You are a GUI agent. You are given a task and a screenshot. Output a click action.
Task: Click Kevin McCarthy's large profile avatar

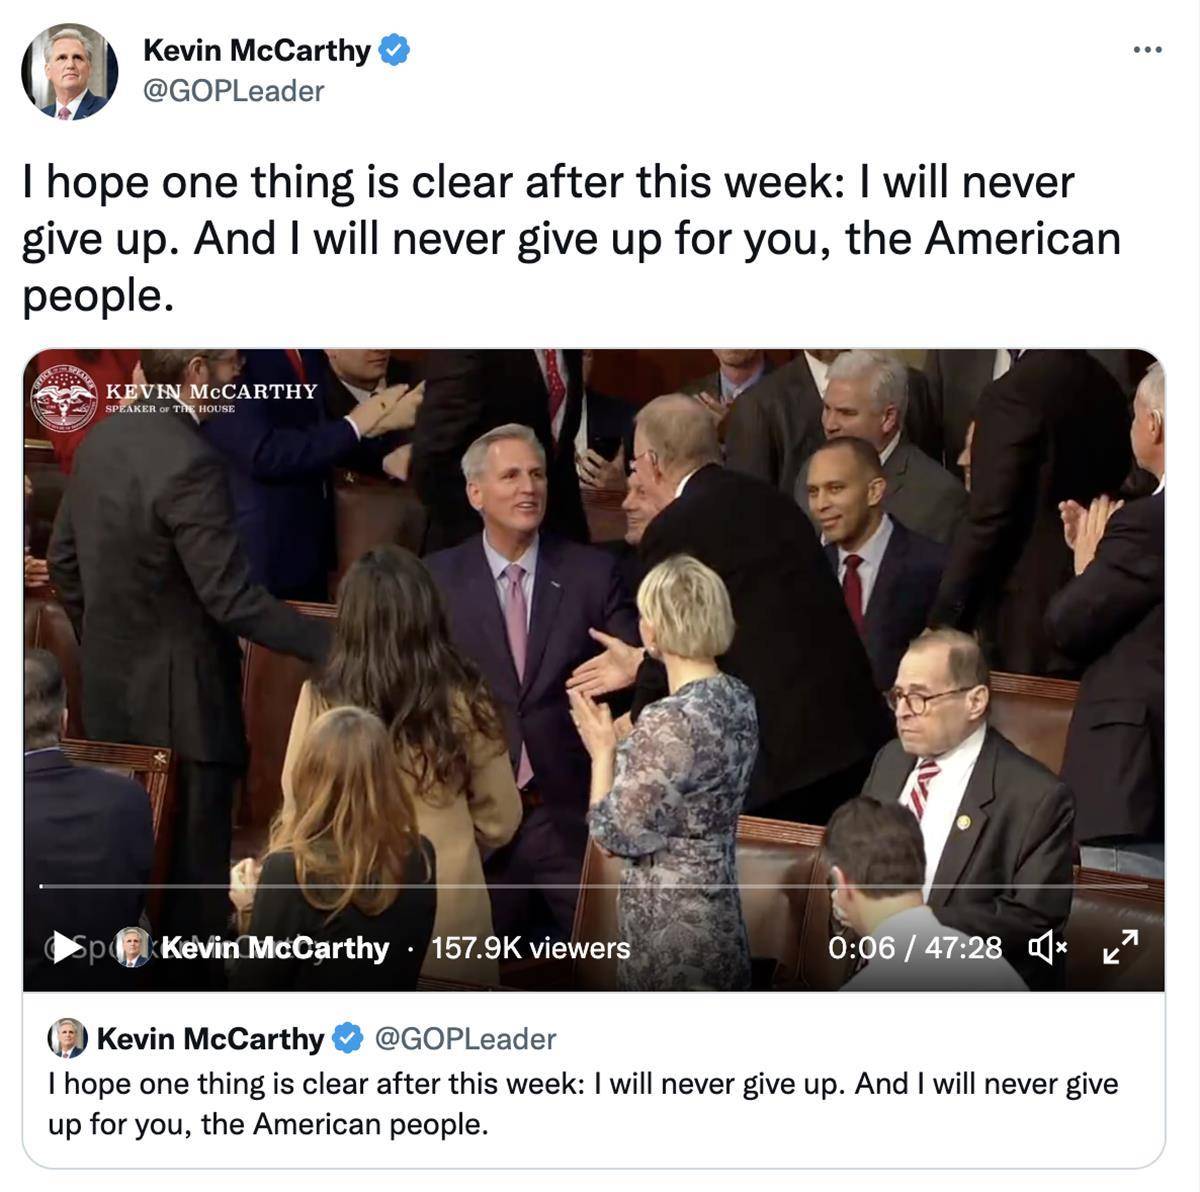[70, 72]
